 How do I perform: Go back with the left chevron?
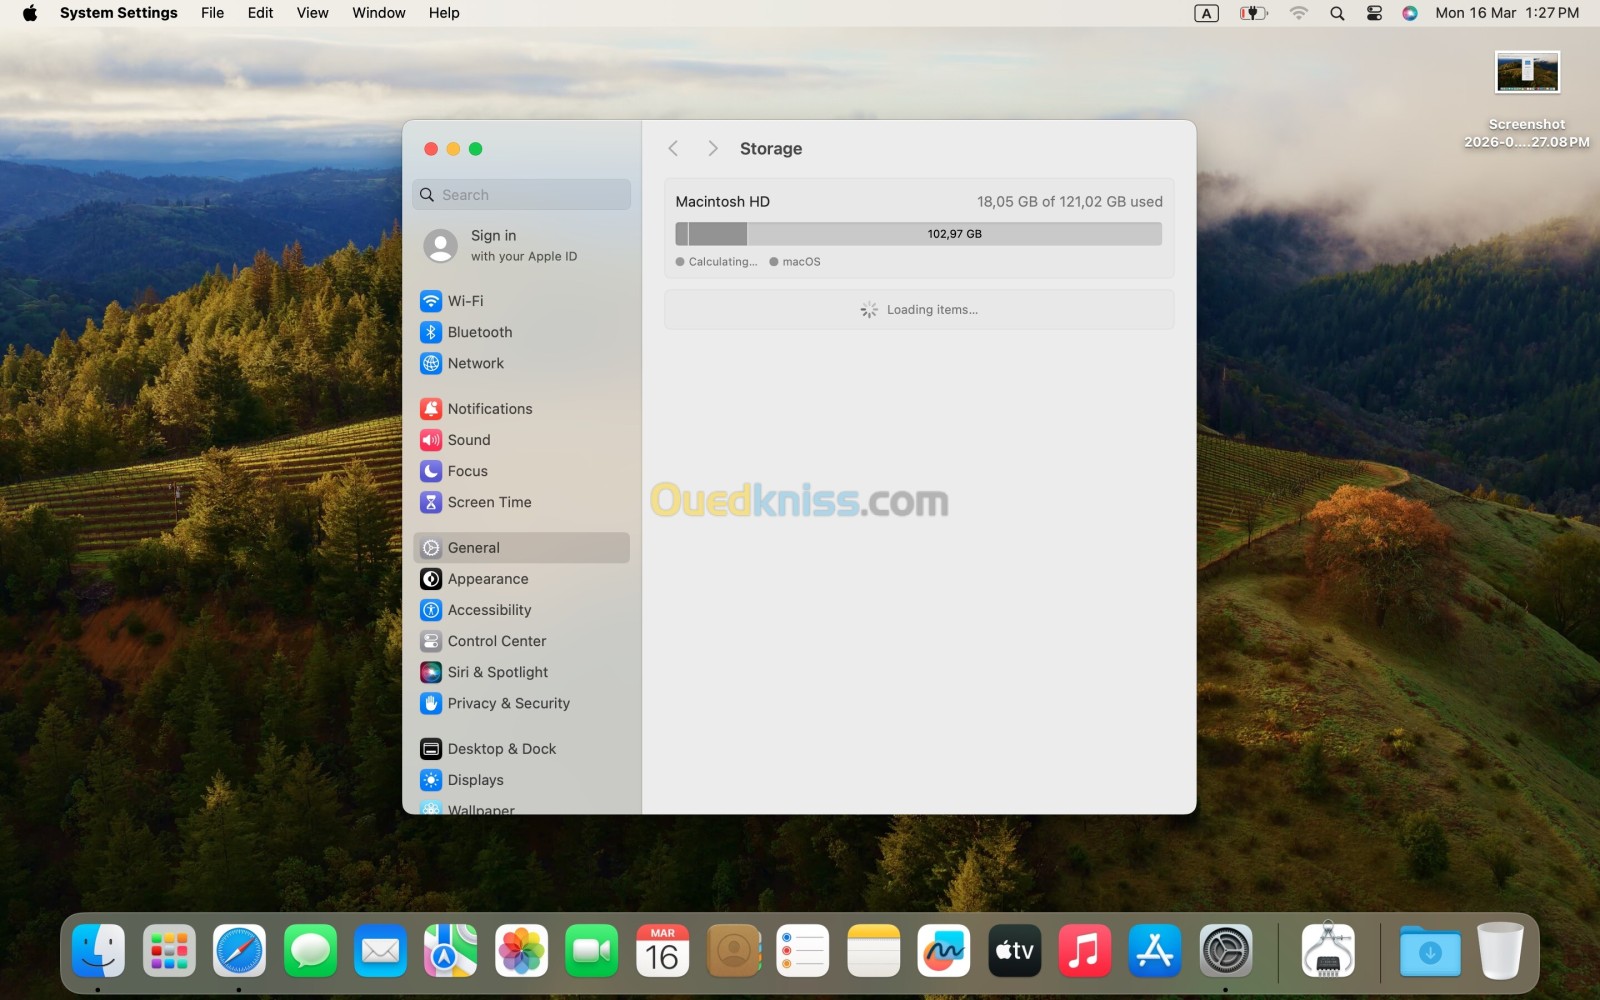click(673, 148)
